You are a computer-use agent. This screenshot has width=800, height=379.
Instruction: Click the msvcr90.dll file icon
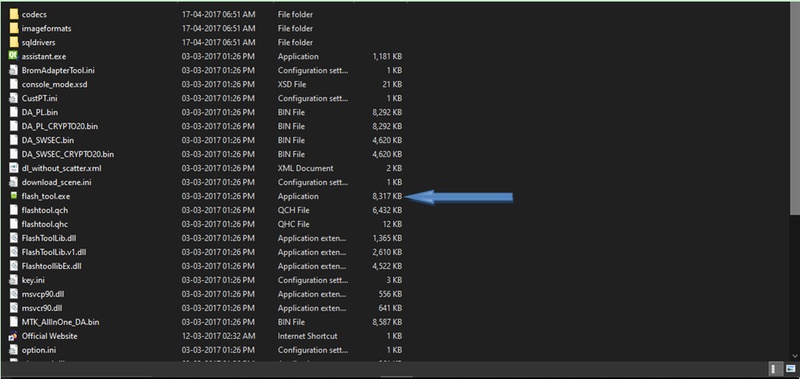[x=14, y=308]
